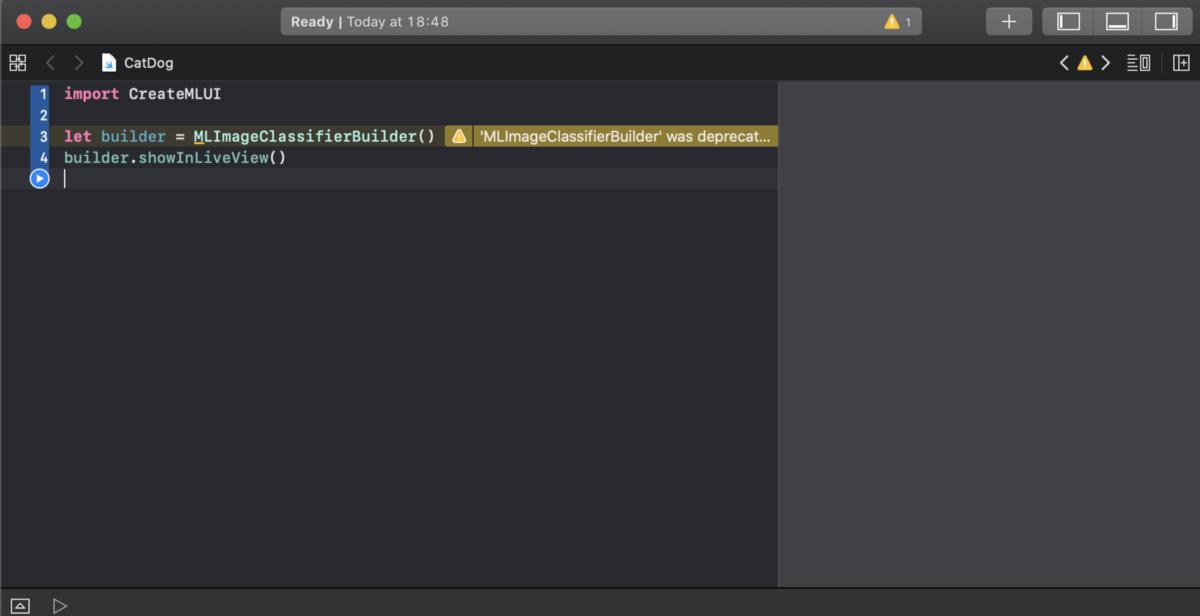
Task: Click the inline warning icon on line 3
Action: click(458, 136)
